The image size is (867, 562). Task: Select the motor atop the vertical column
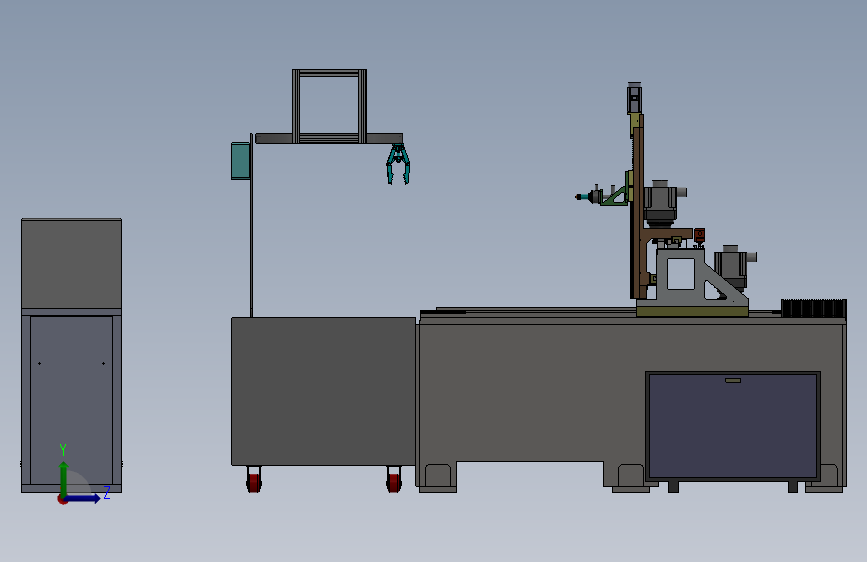[634, 98]
